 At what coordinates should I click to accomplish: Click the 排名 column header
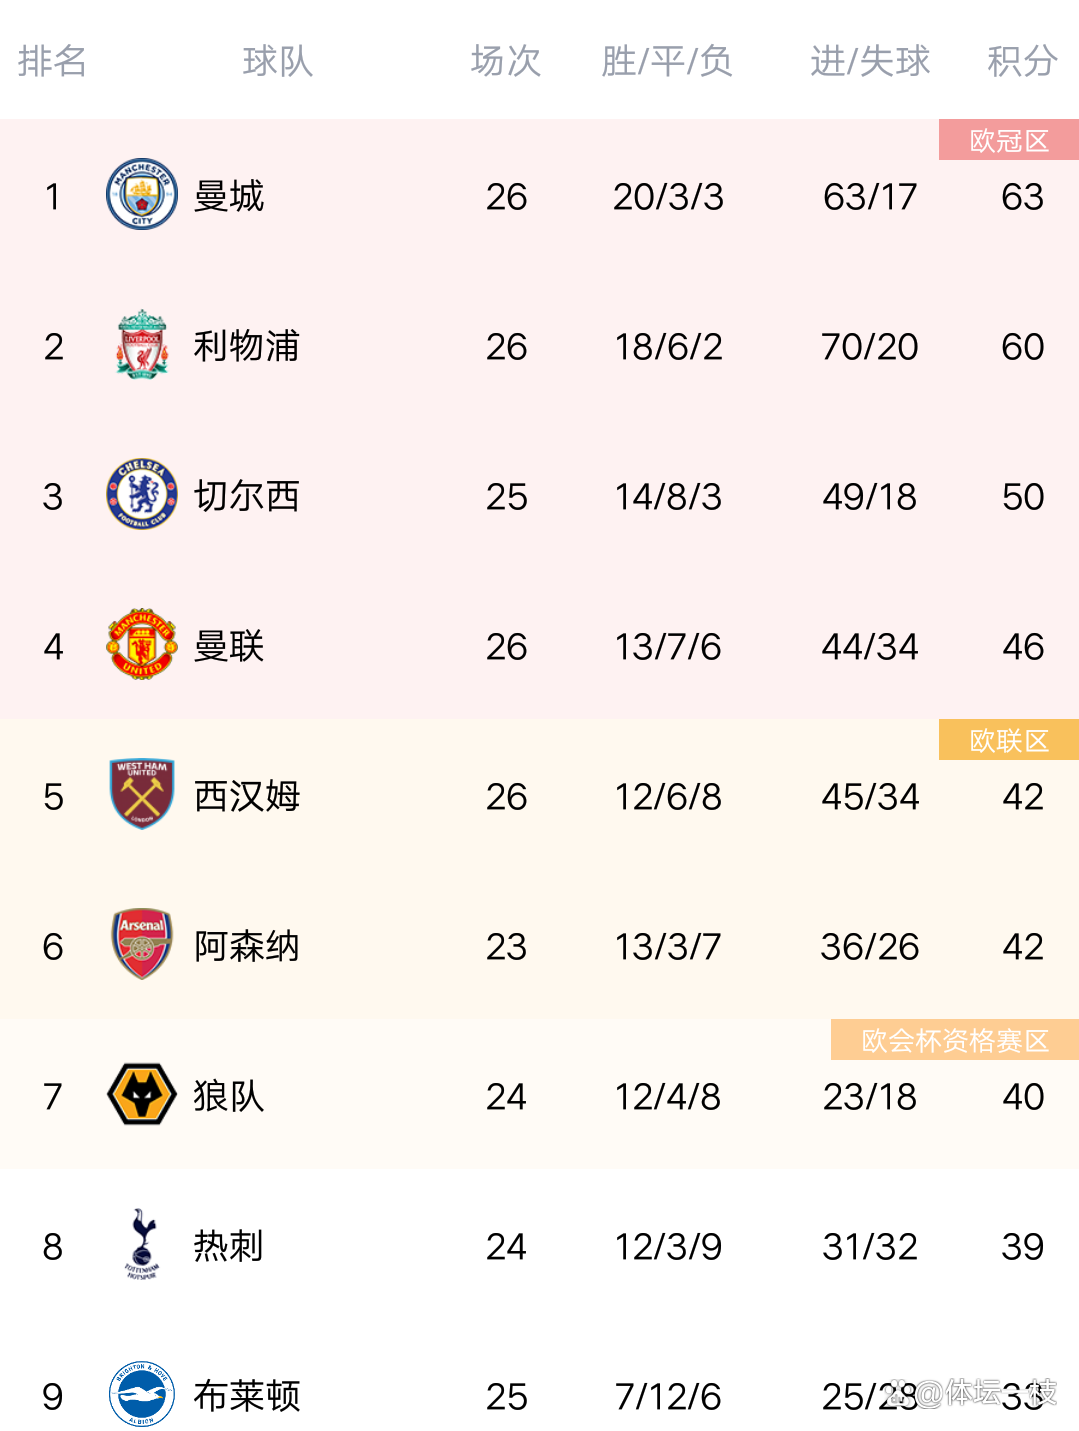52,62
